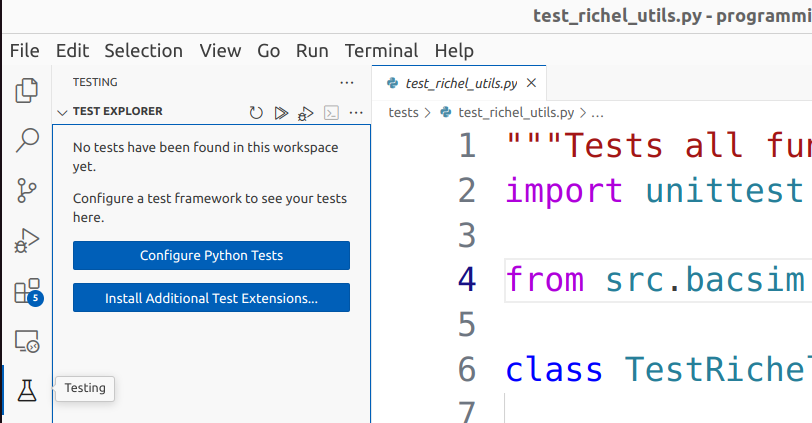
Task: Click line number 6 in the gutter
Action: 467,370
